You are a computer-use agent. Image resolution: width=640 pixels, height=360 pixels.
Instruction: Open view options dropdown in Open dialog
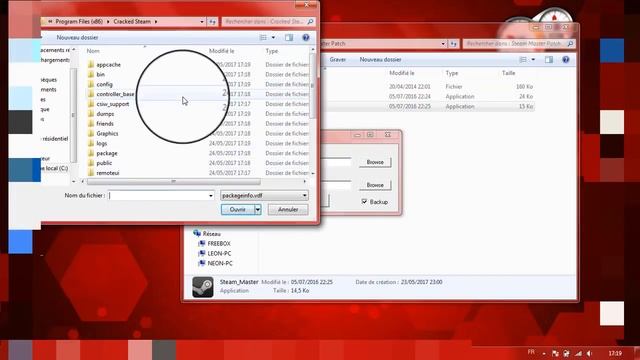click(273, 38)
